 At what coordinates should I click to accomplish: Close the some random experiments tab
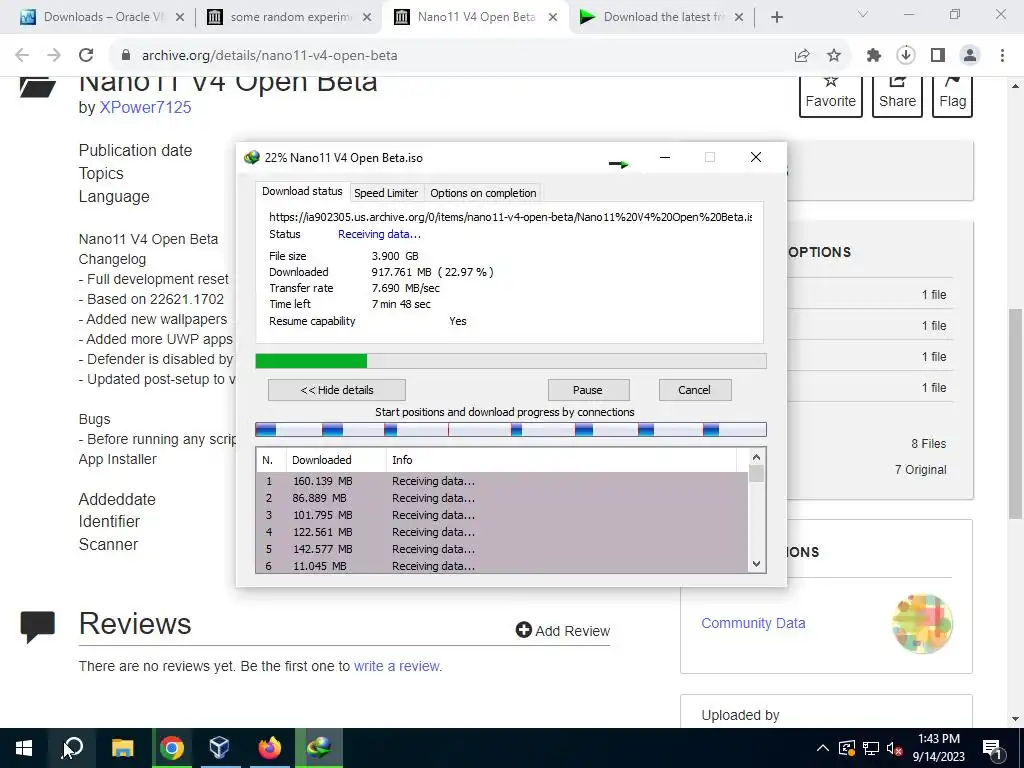(367, 17)
